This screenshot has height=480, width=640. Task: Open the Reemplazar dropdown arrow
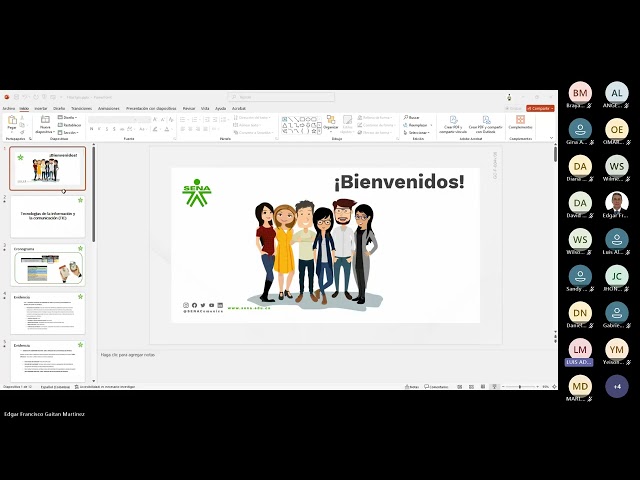[431, 125]
